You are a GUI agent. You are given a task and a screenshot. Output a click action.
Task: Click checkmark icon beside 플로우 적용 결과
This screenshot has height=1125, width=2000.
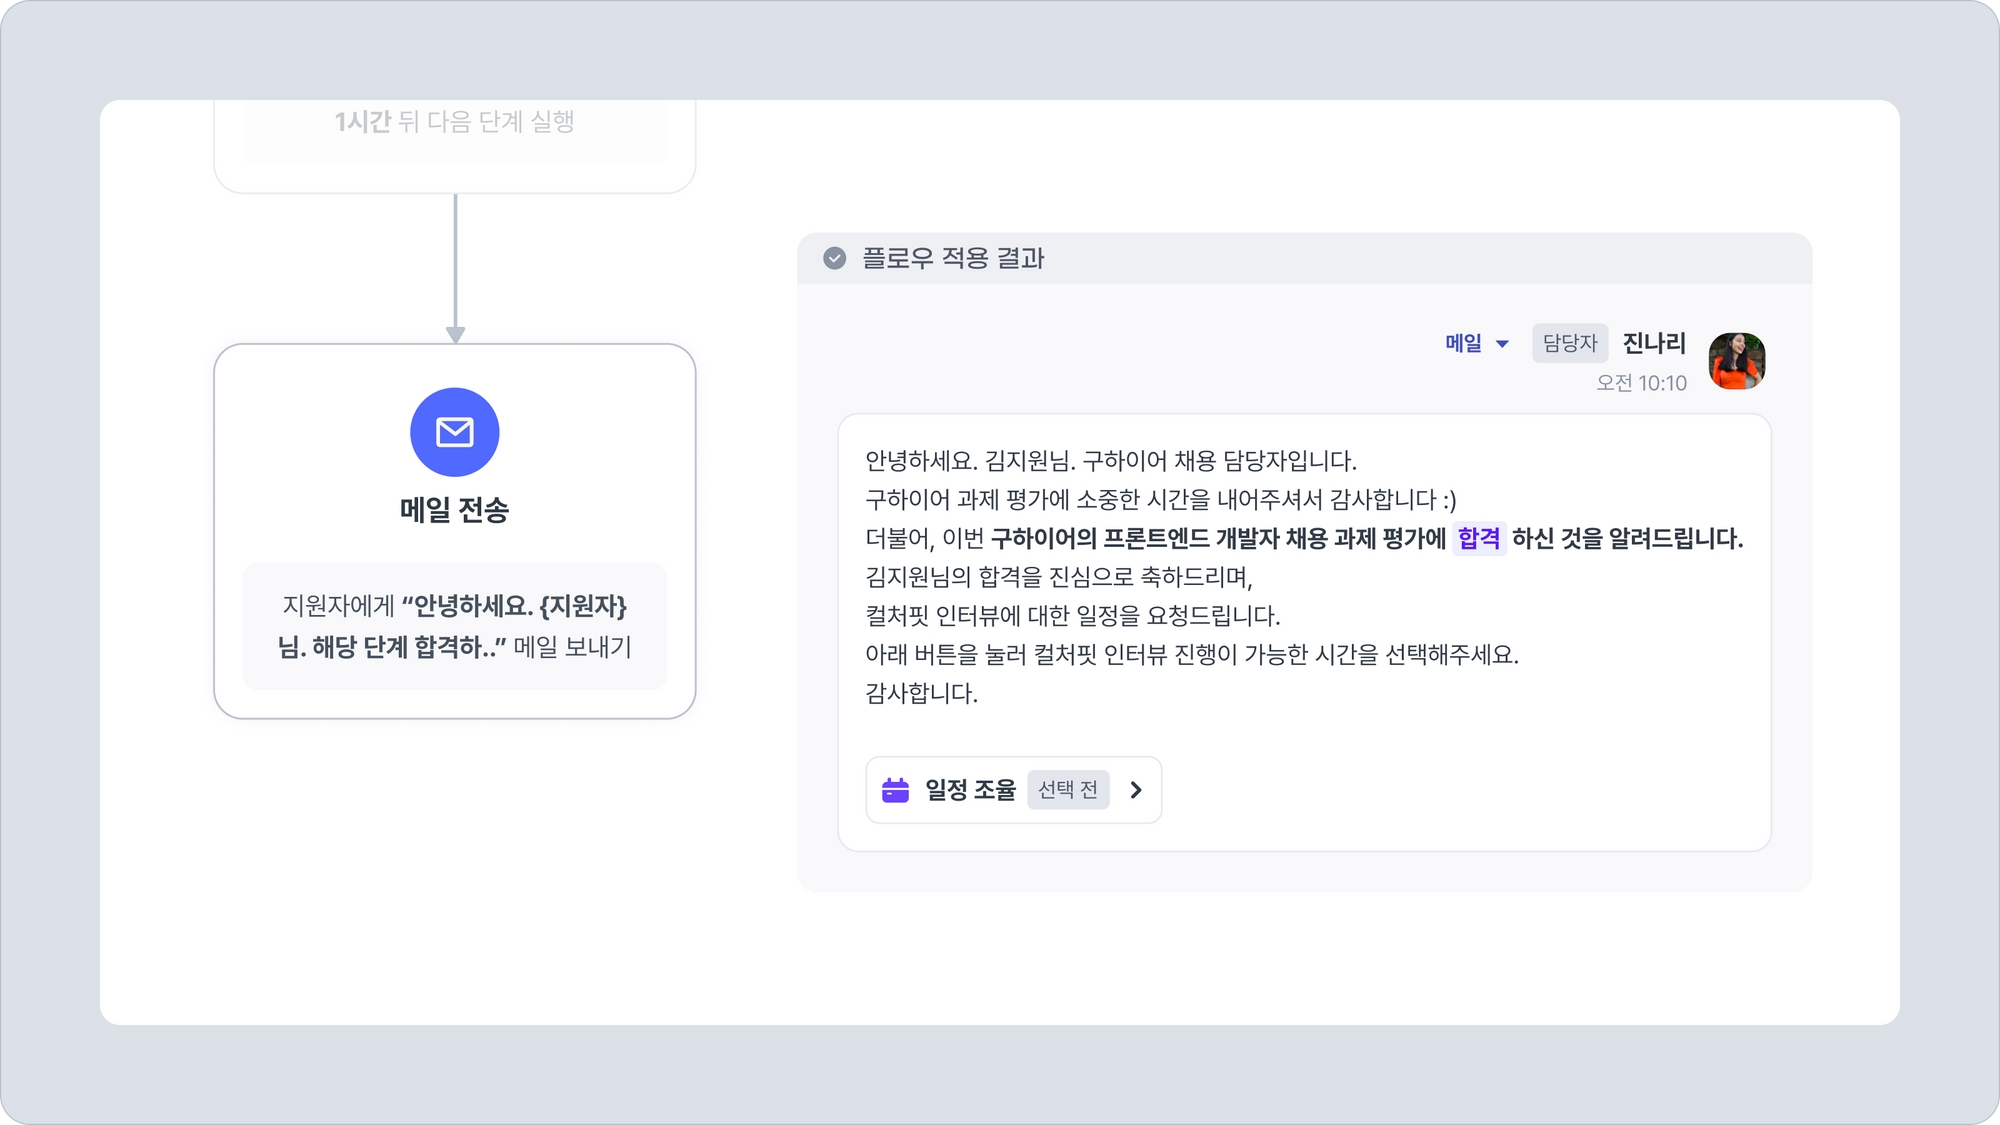[834, 258]
